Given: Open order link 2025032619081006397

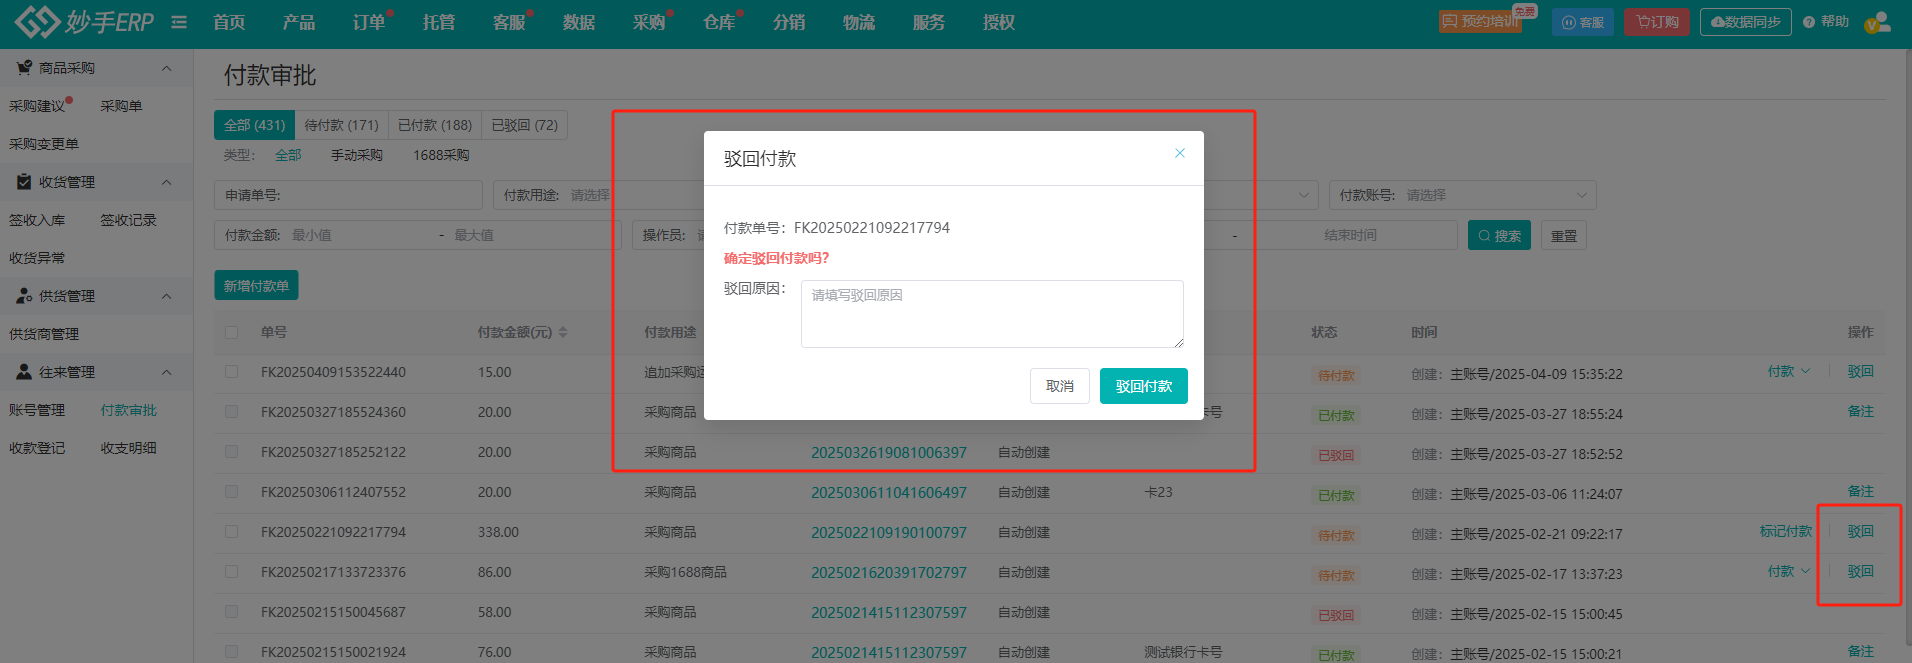Looking at the screenshot, I should 889,452.
